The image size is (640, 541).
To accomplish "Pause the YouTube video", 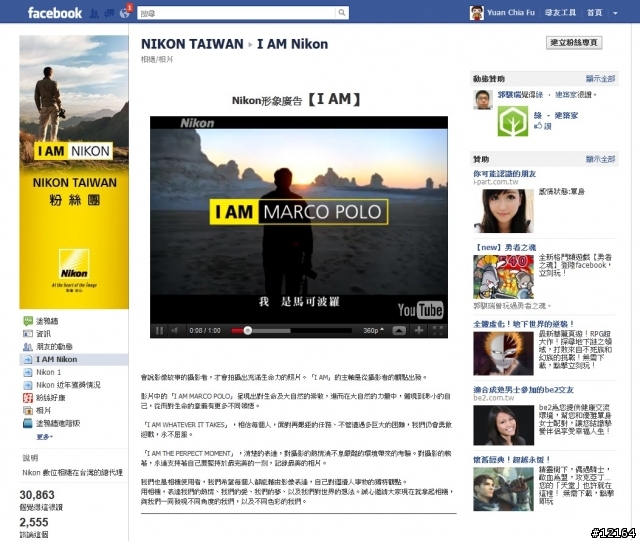I will click(x=159, y=330).
